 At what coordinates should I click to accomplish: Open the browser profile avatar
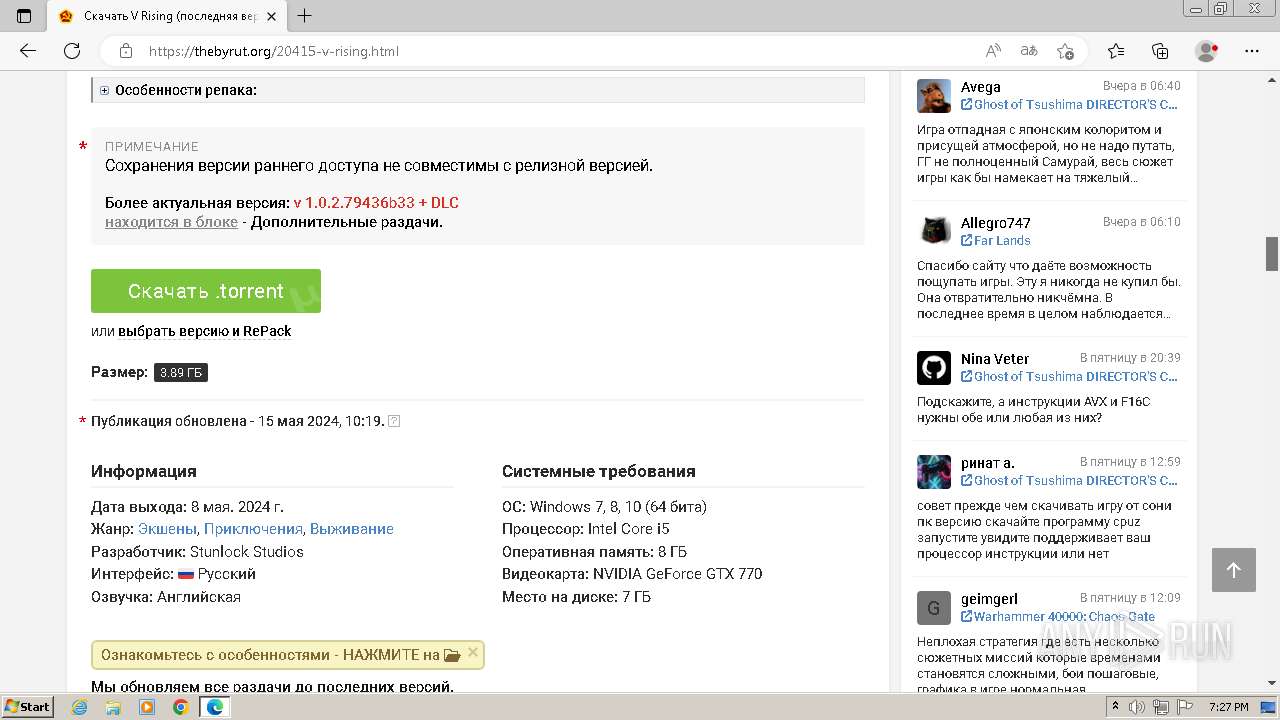point(1206,51)
